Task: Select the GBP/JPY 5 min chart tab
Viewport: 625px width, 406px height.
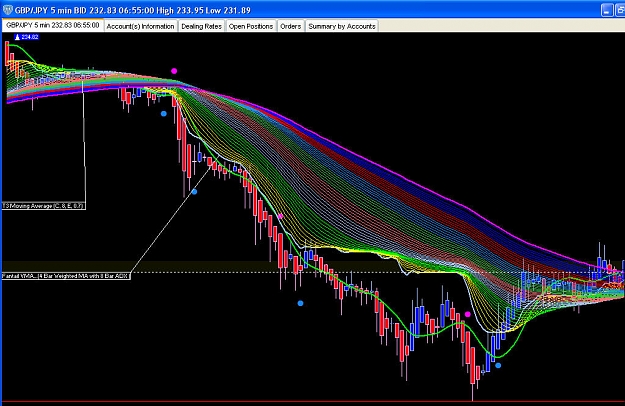Action: point(53,25)
